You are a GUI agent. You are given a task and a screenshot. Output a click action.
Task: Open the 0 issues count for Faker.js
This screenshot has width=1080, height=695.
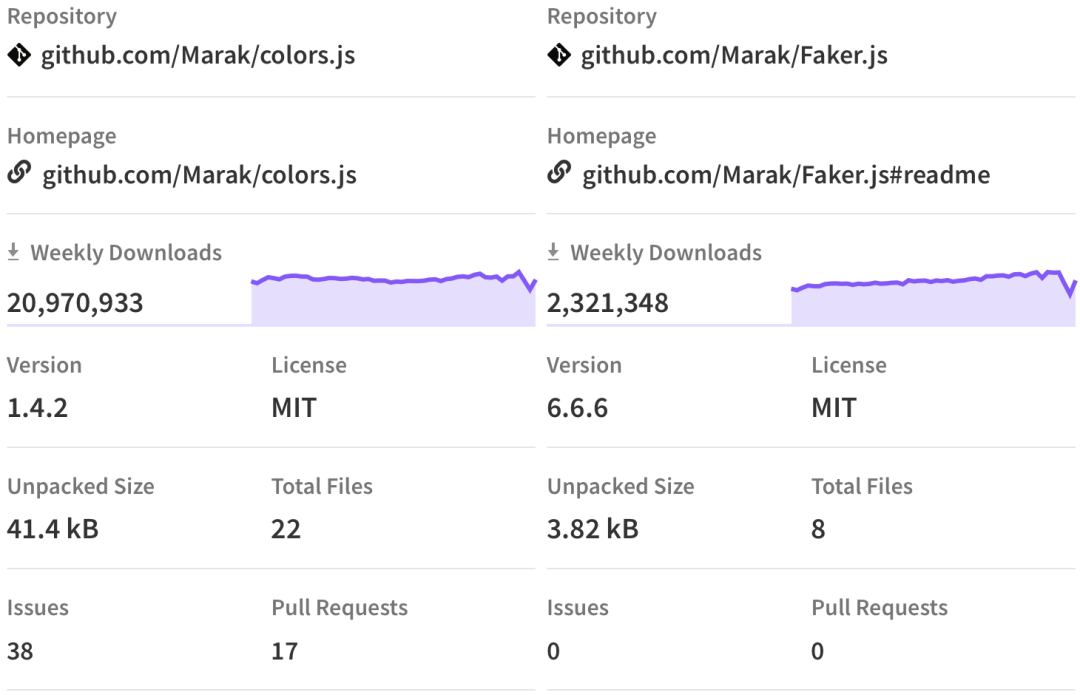click(554, 652)
